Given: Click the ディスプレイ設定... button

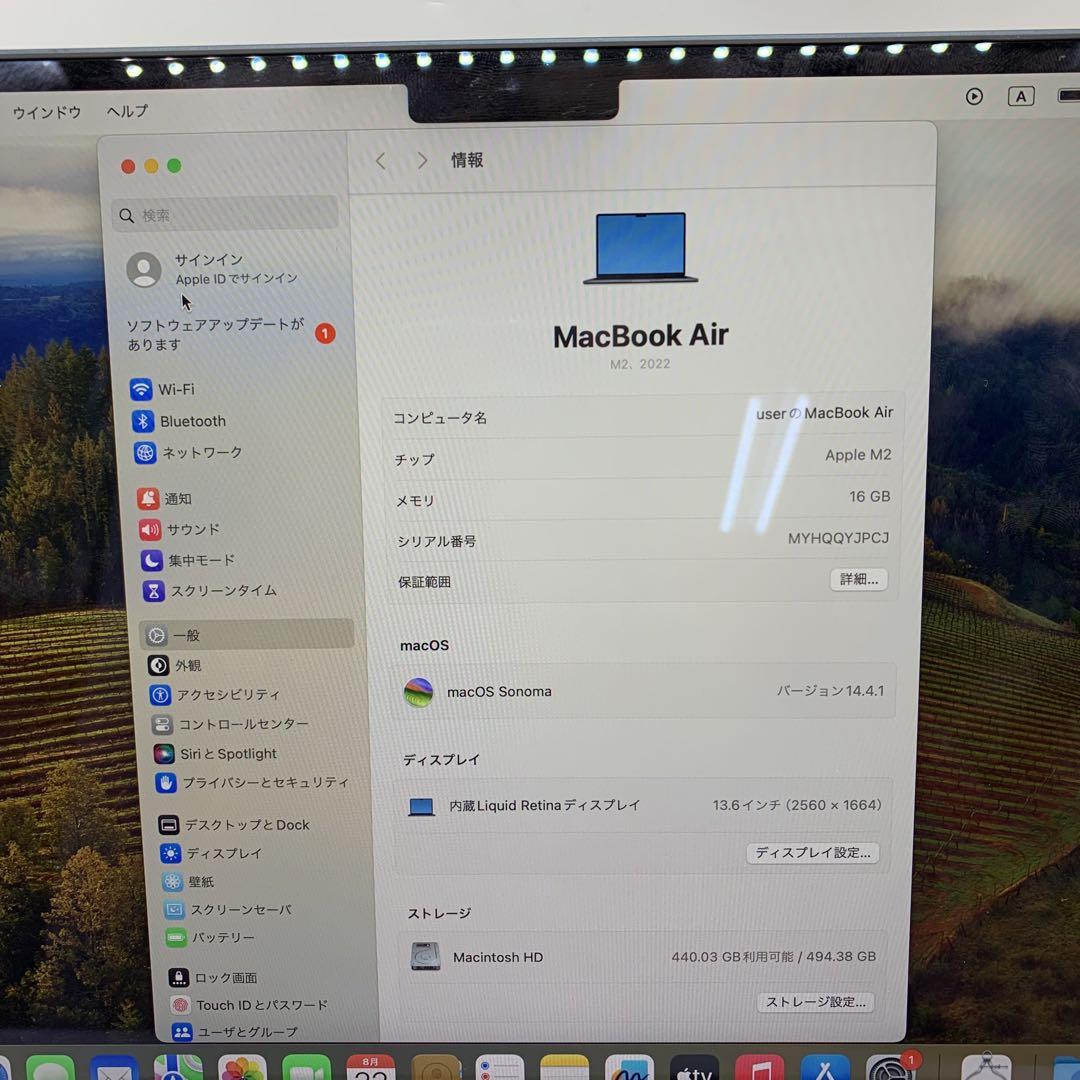Looking at the screenshot, I should point(813,853).
